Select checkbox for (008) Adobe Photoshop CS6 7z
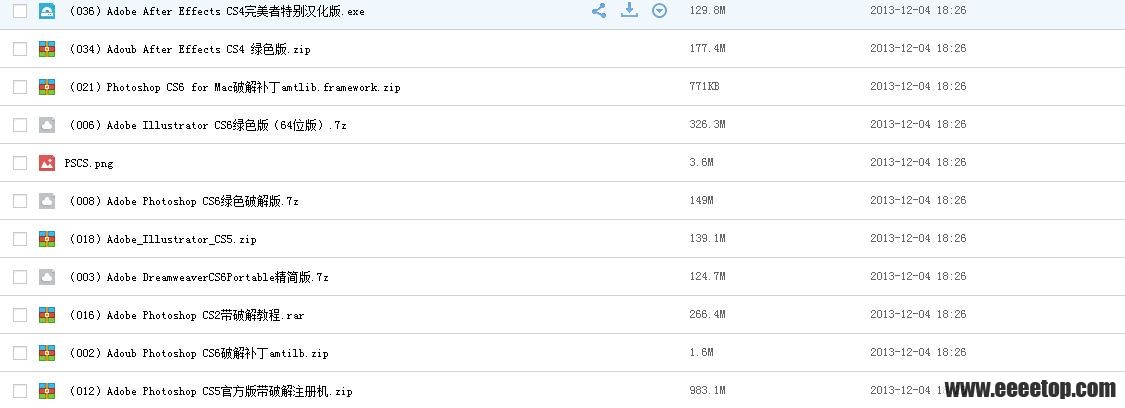The image size is (1125, 408). tap(20, 201)
